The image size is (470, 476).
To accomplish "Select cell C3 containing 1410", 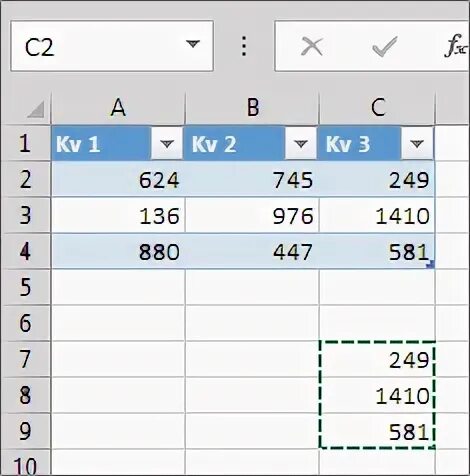I will pyautogui.click(x=377, y=215).
